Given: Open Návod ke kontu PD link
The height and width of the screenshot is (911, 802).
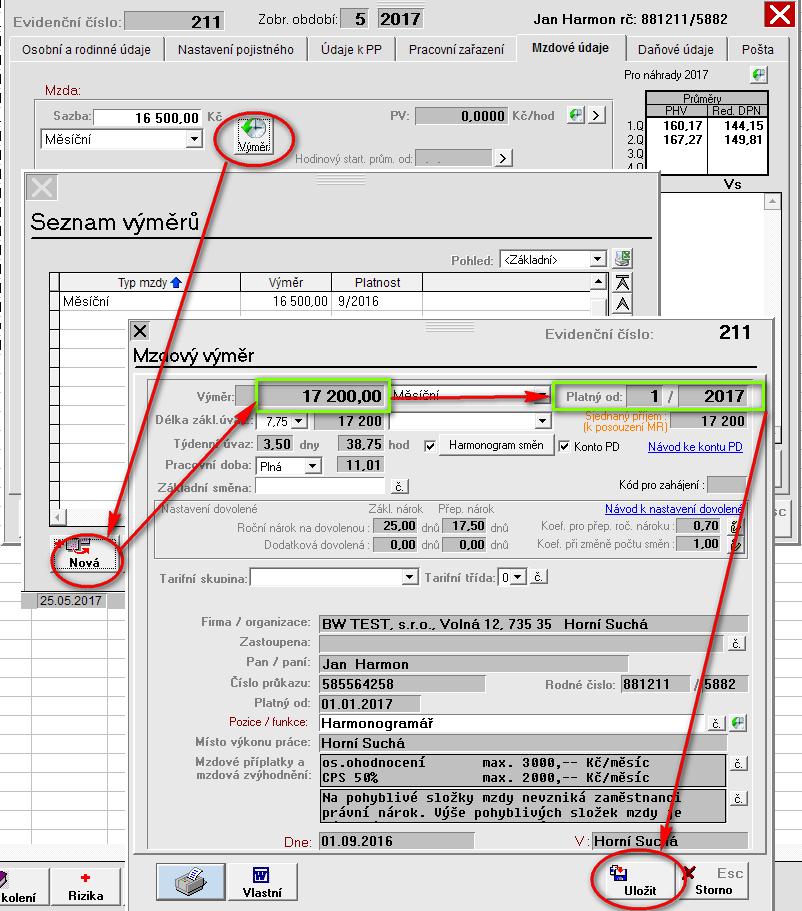Looking at the screenshot, I should tap(695, 447).
